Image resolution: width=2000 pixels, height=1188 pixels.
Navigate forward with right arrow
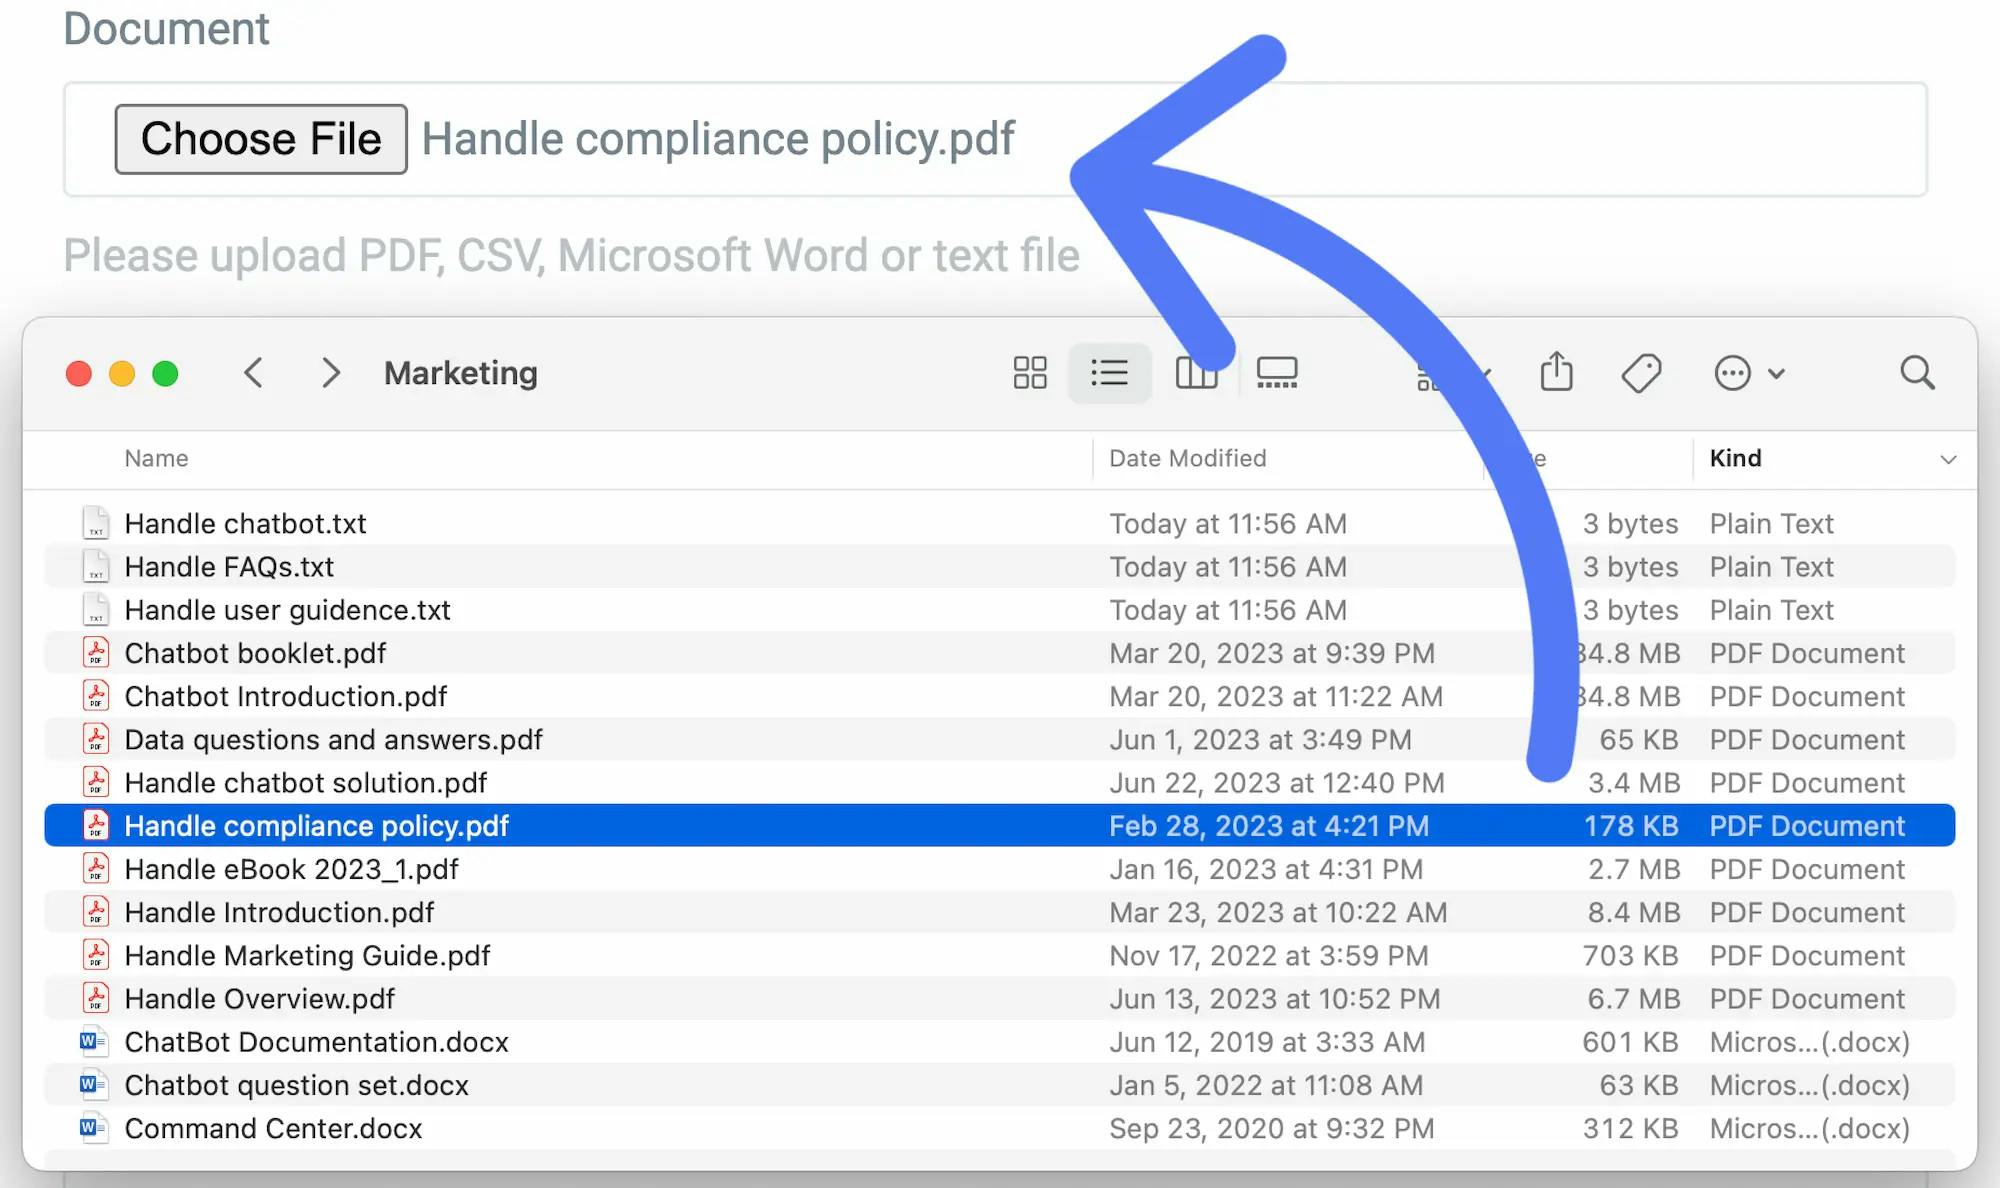tap(328, 372)
